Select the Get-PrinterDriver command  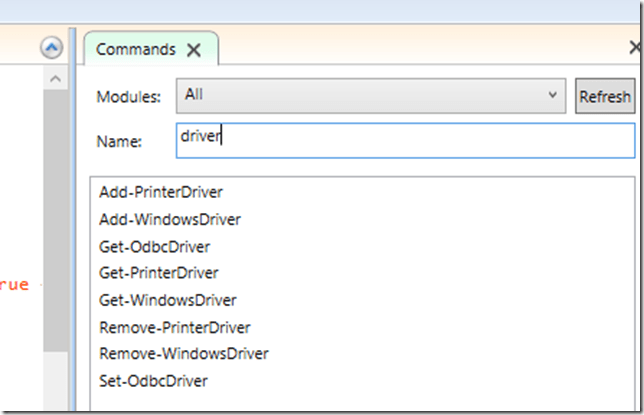159,273
